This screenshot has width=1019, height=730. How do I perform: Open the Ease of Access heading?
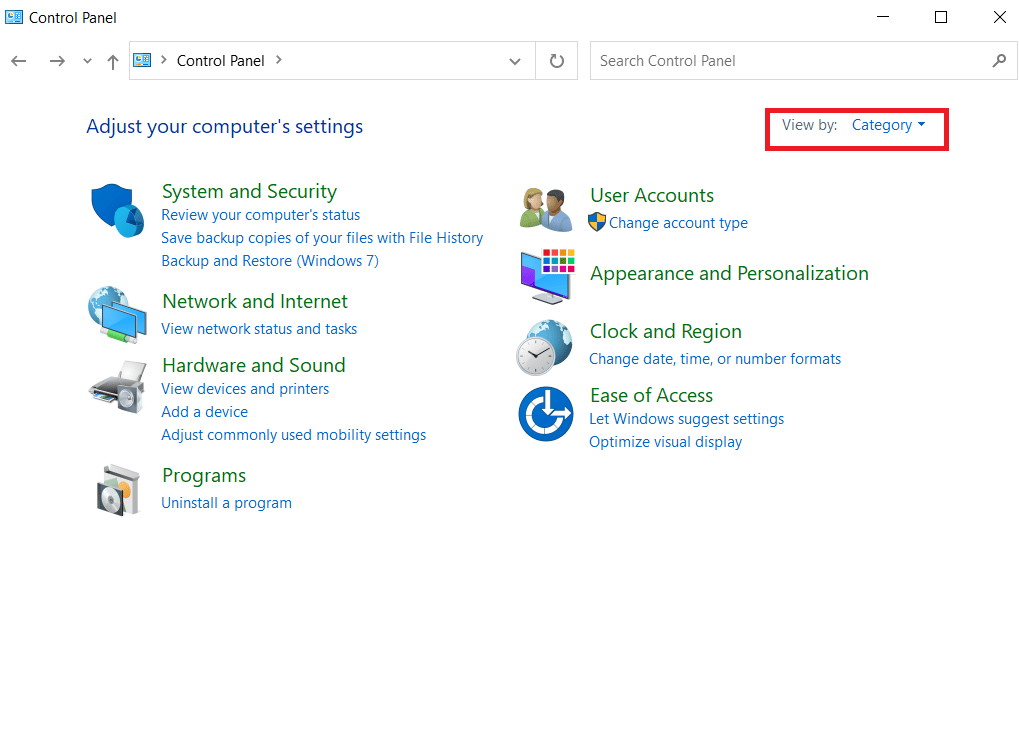click(x=651, y=395)
